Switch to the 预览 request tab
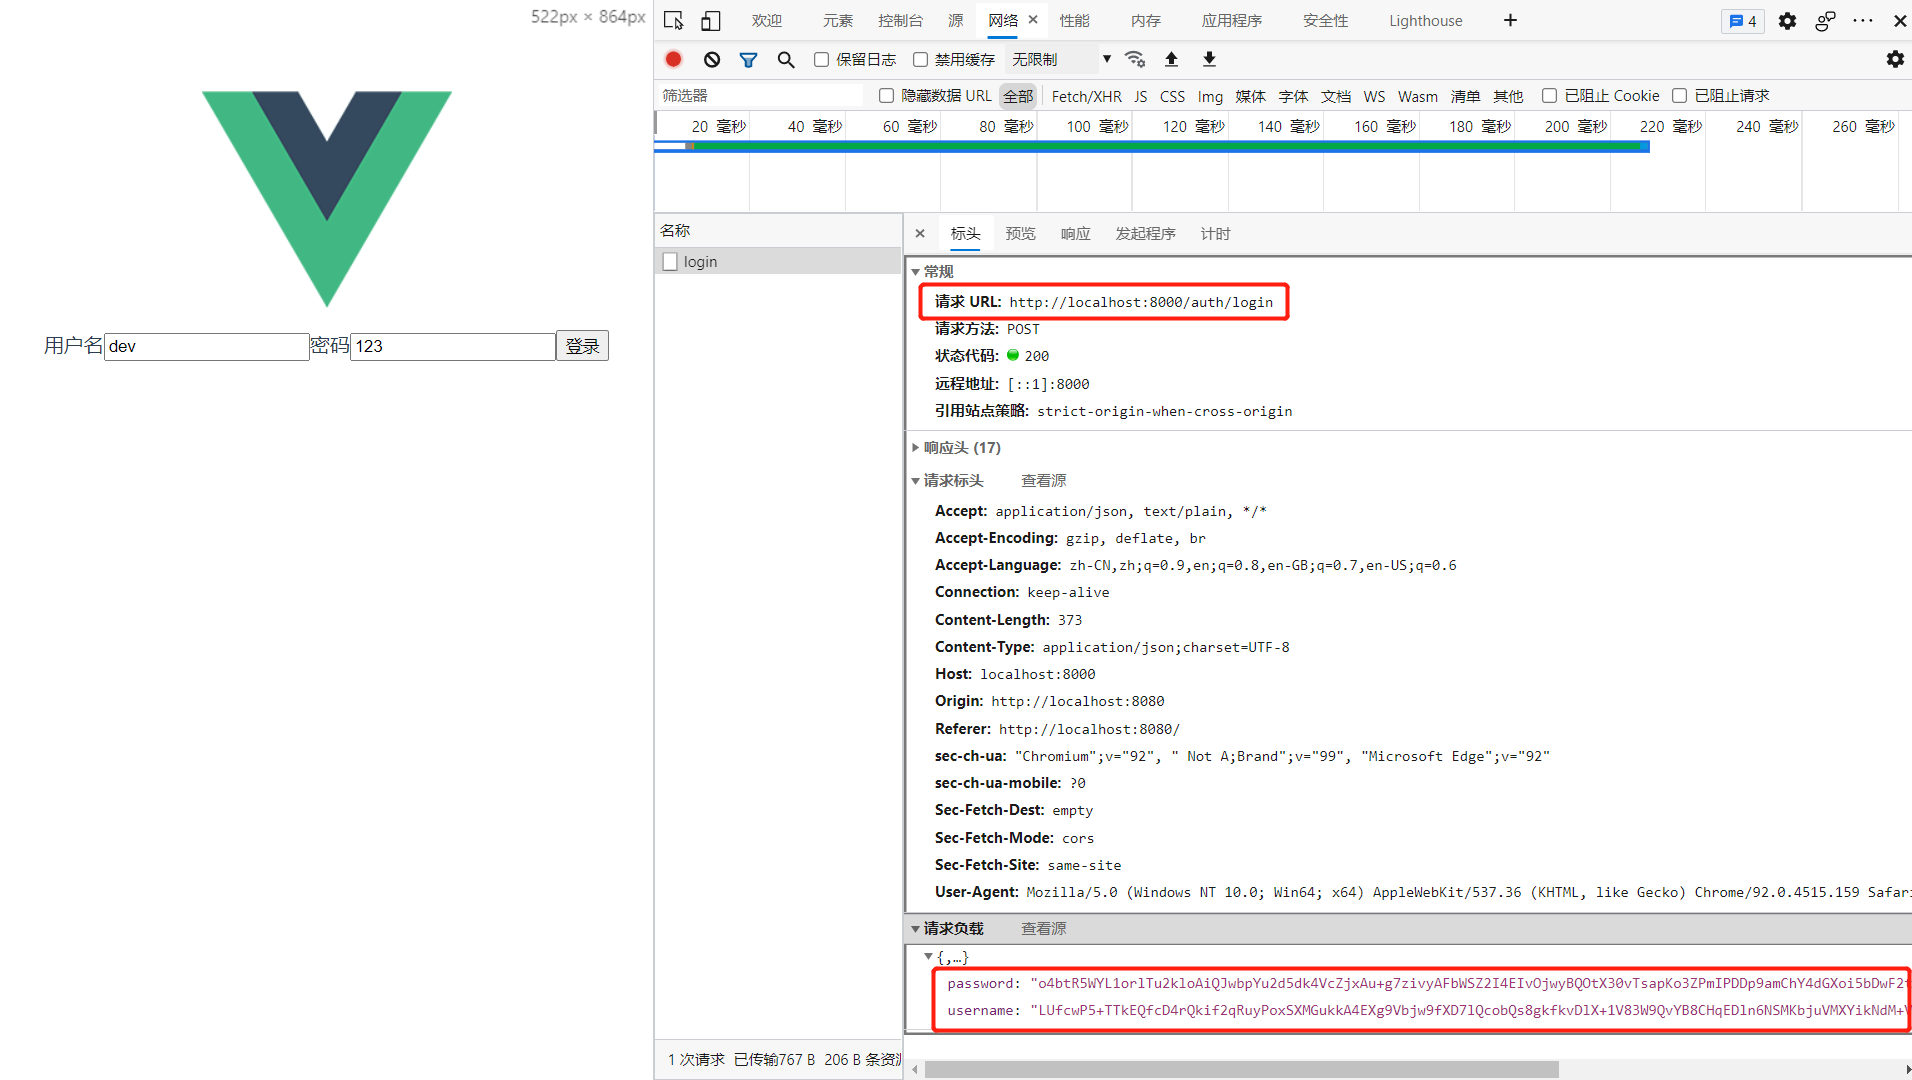The height and width of the screenshot is (1080, 1912). pos(1020,233)
